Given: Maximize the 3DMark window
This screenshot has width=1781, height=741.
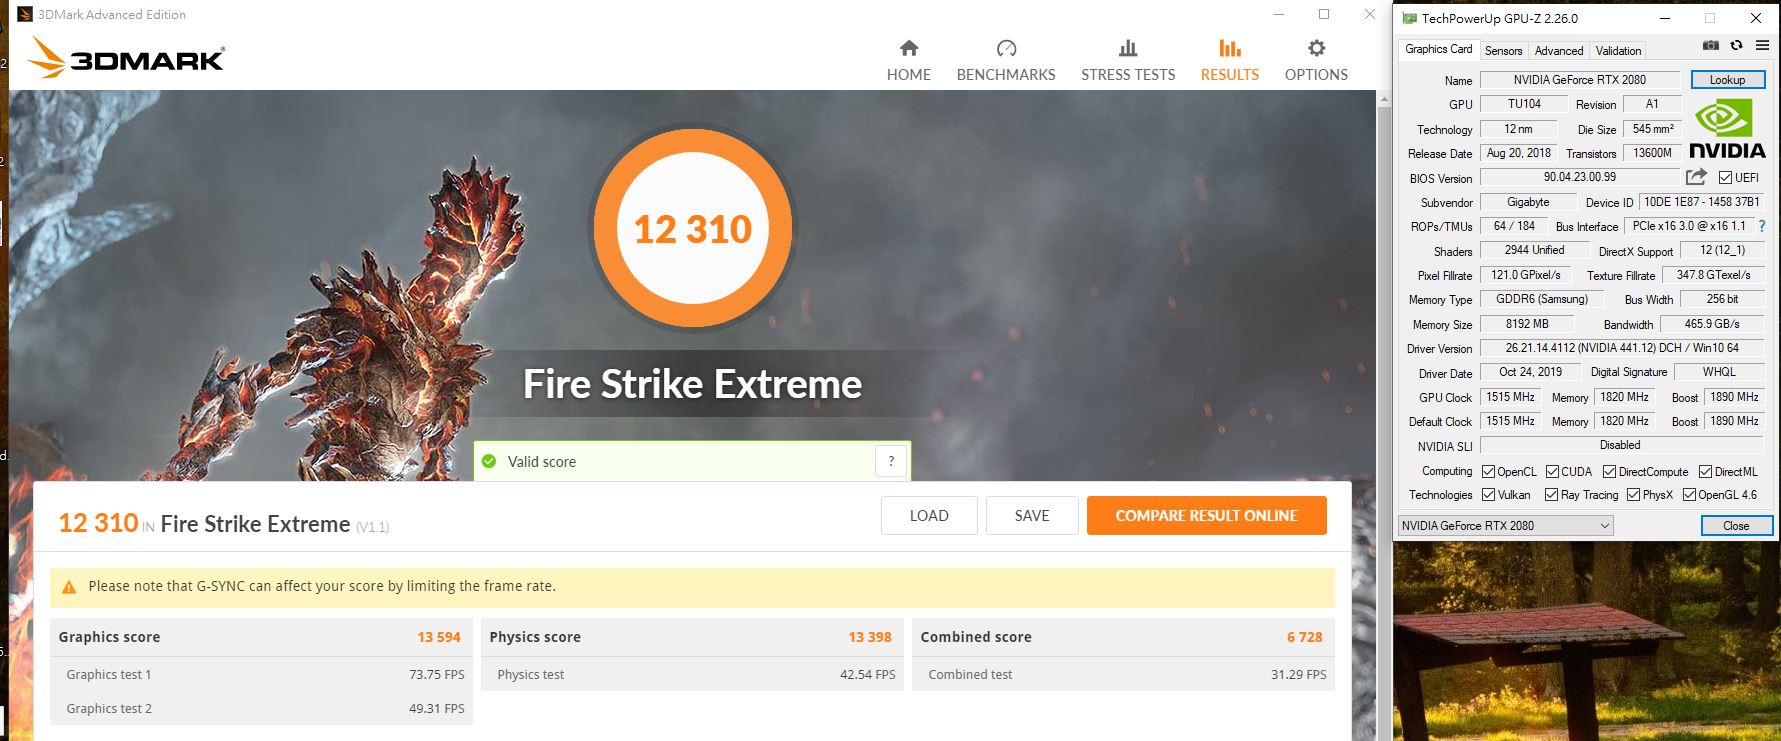Looking at the screenshot, I should coord(1323,14).
